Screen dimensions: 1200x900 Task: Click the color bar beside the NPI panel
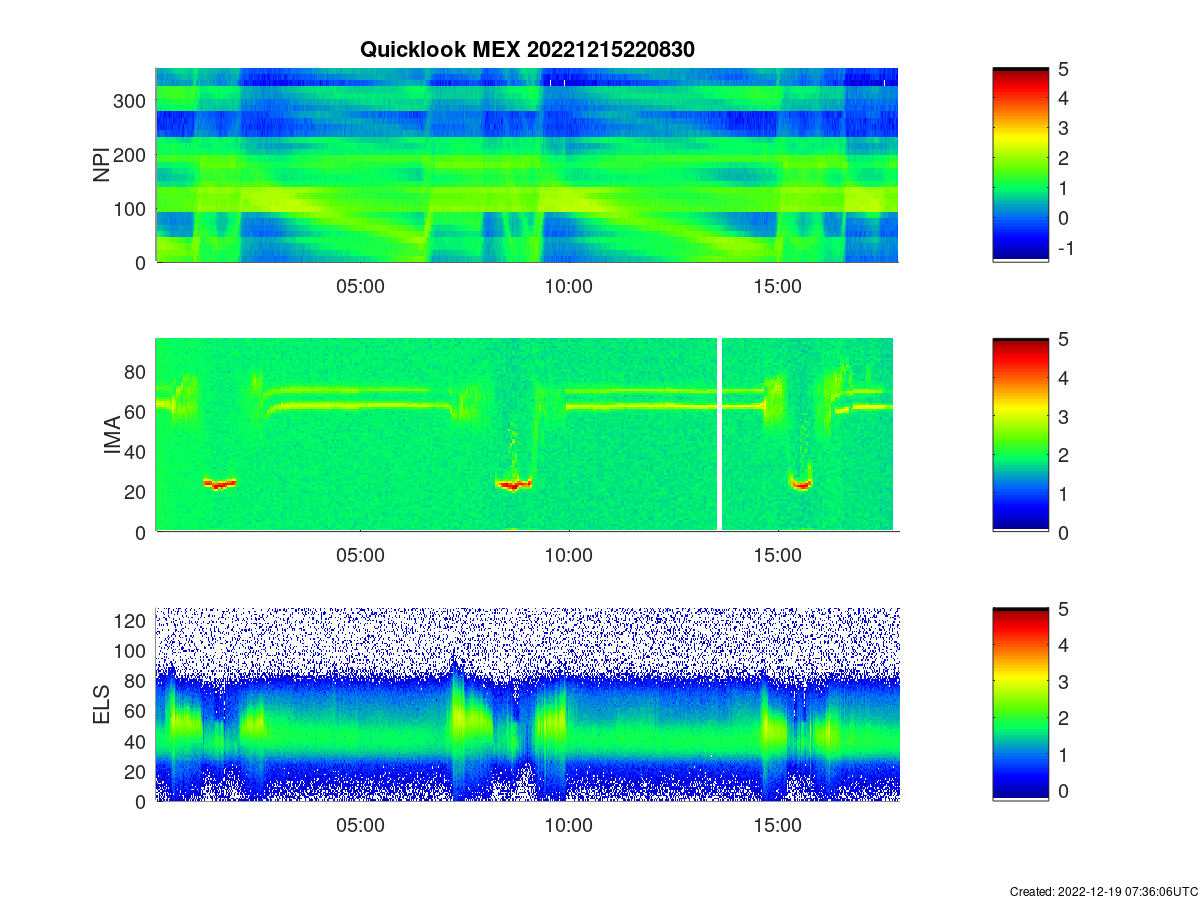(x=1021, y=165)
